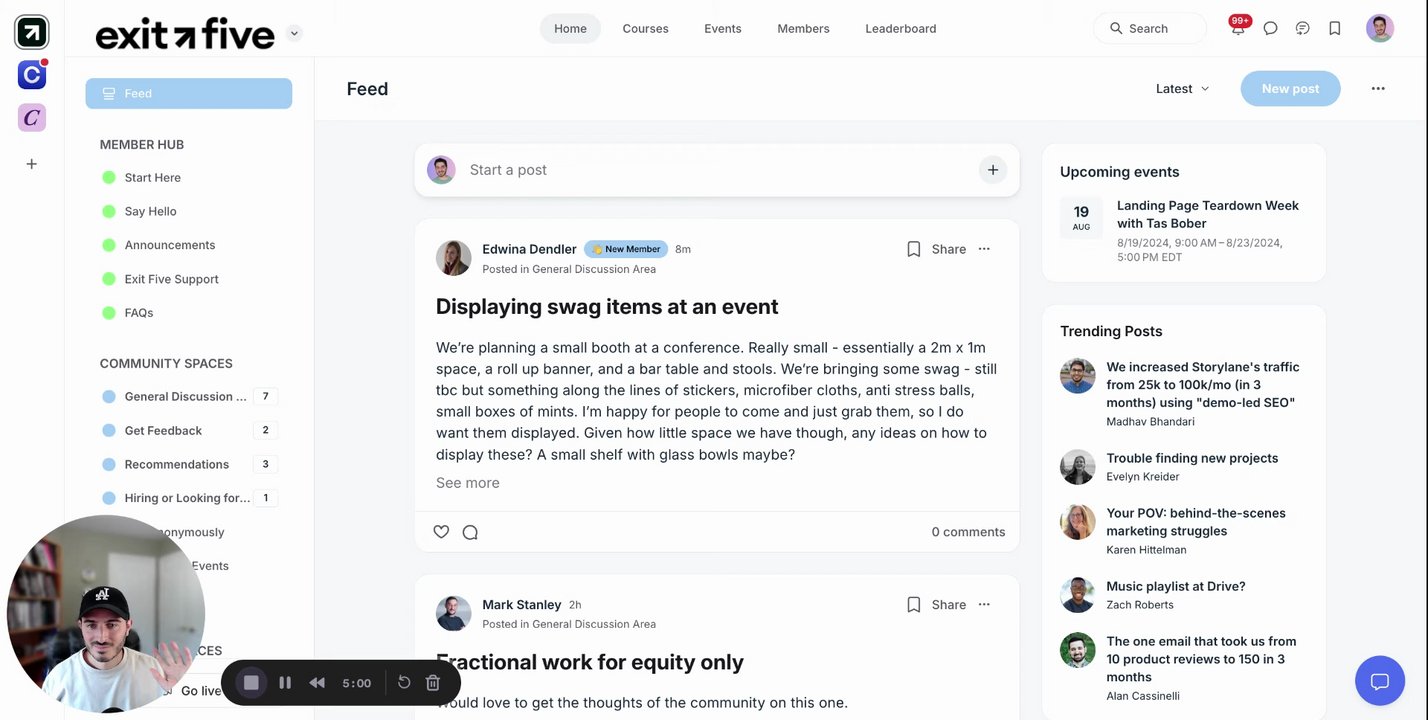Pause the screen recording

click(x=285, y=683)
